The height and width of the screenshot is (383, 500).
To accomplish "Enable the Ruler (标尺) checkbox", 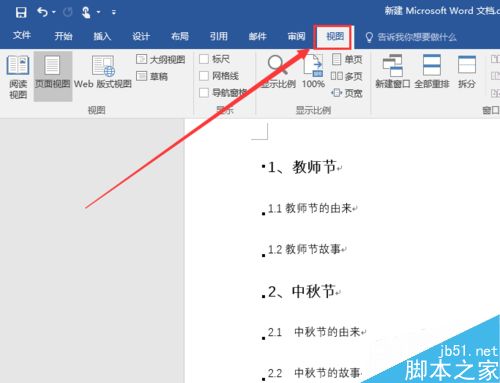I will pyautogui.click(x=204, y=59).
